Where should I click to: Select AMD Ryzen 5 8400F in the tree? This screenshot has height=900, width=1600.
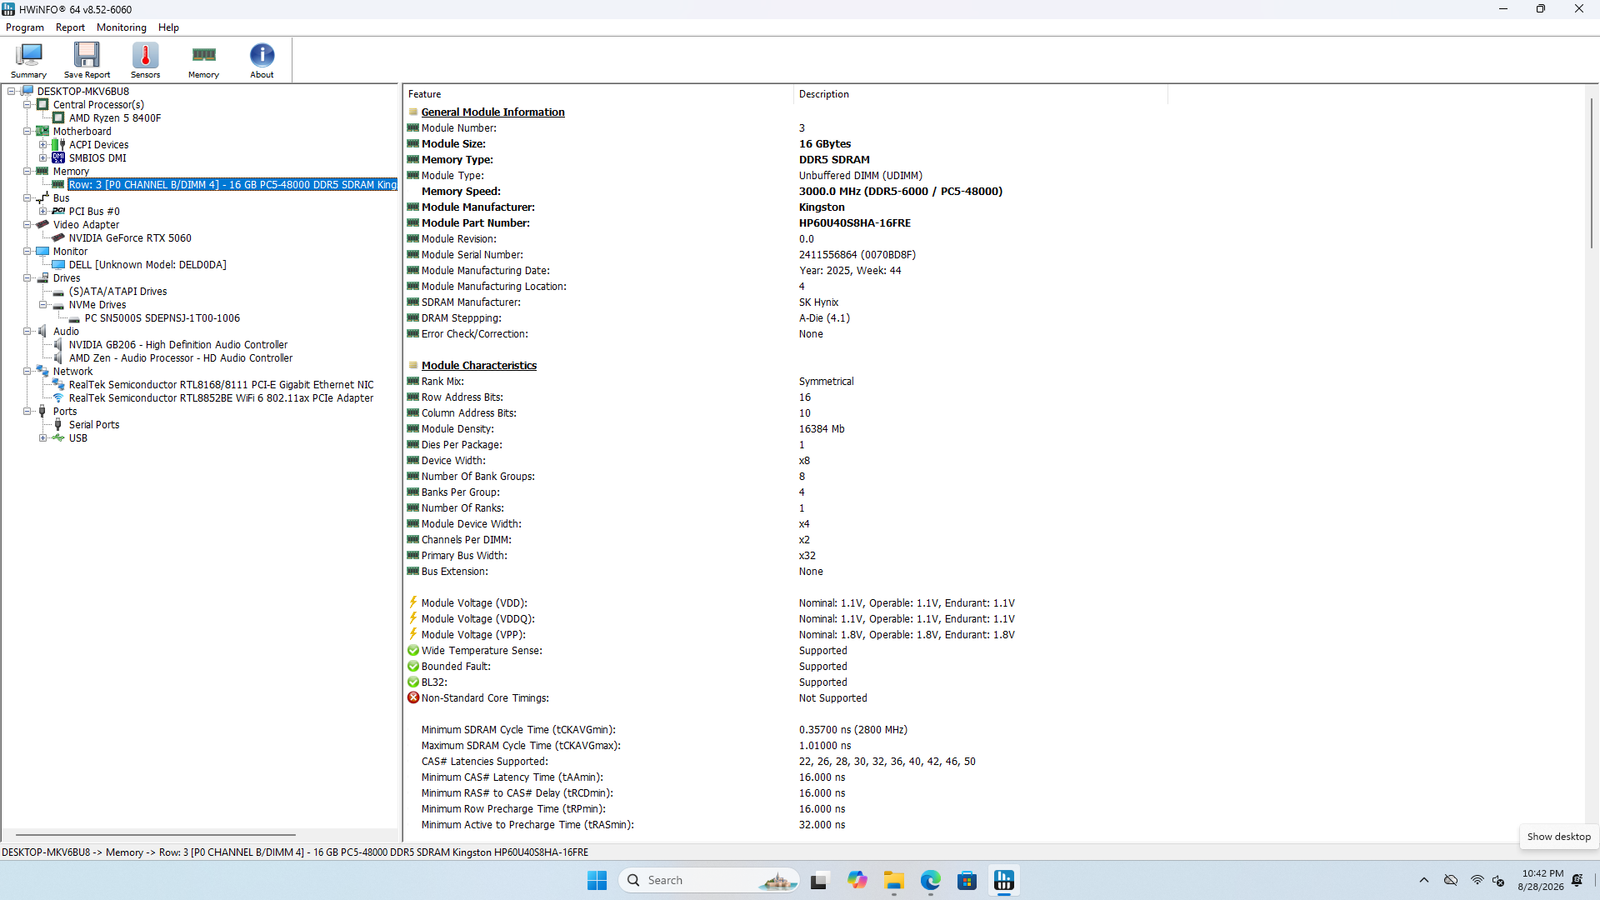[x=115, y=118]
